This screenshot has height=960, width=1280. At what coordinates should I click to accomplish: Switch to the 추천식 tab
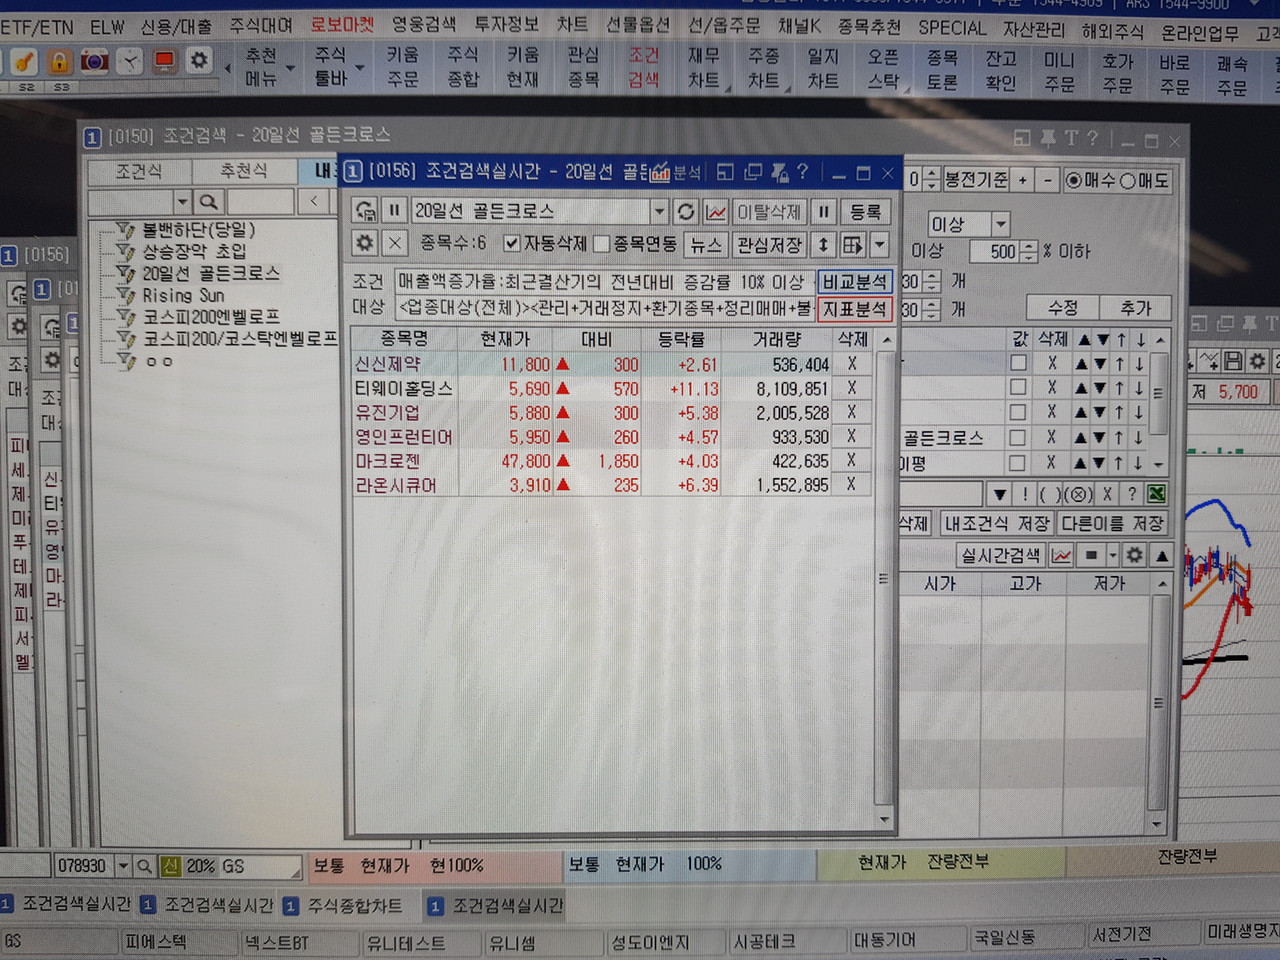(243, 172)
